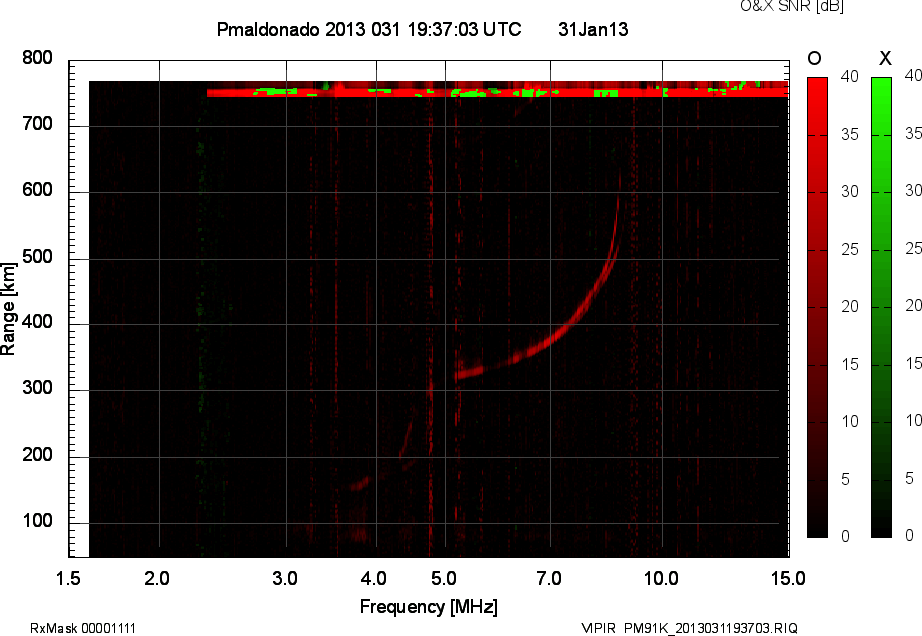922x636 pixels.
Task: Click the 3.0 frequency tick label
Action: [285, 579]
